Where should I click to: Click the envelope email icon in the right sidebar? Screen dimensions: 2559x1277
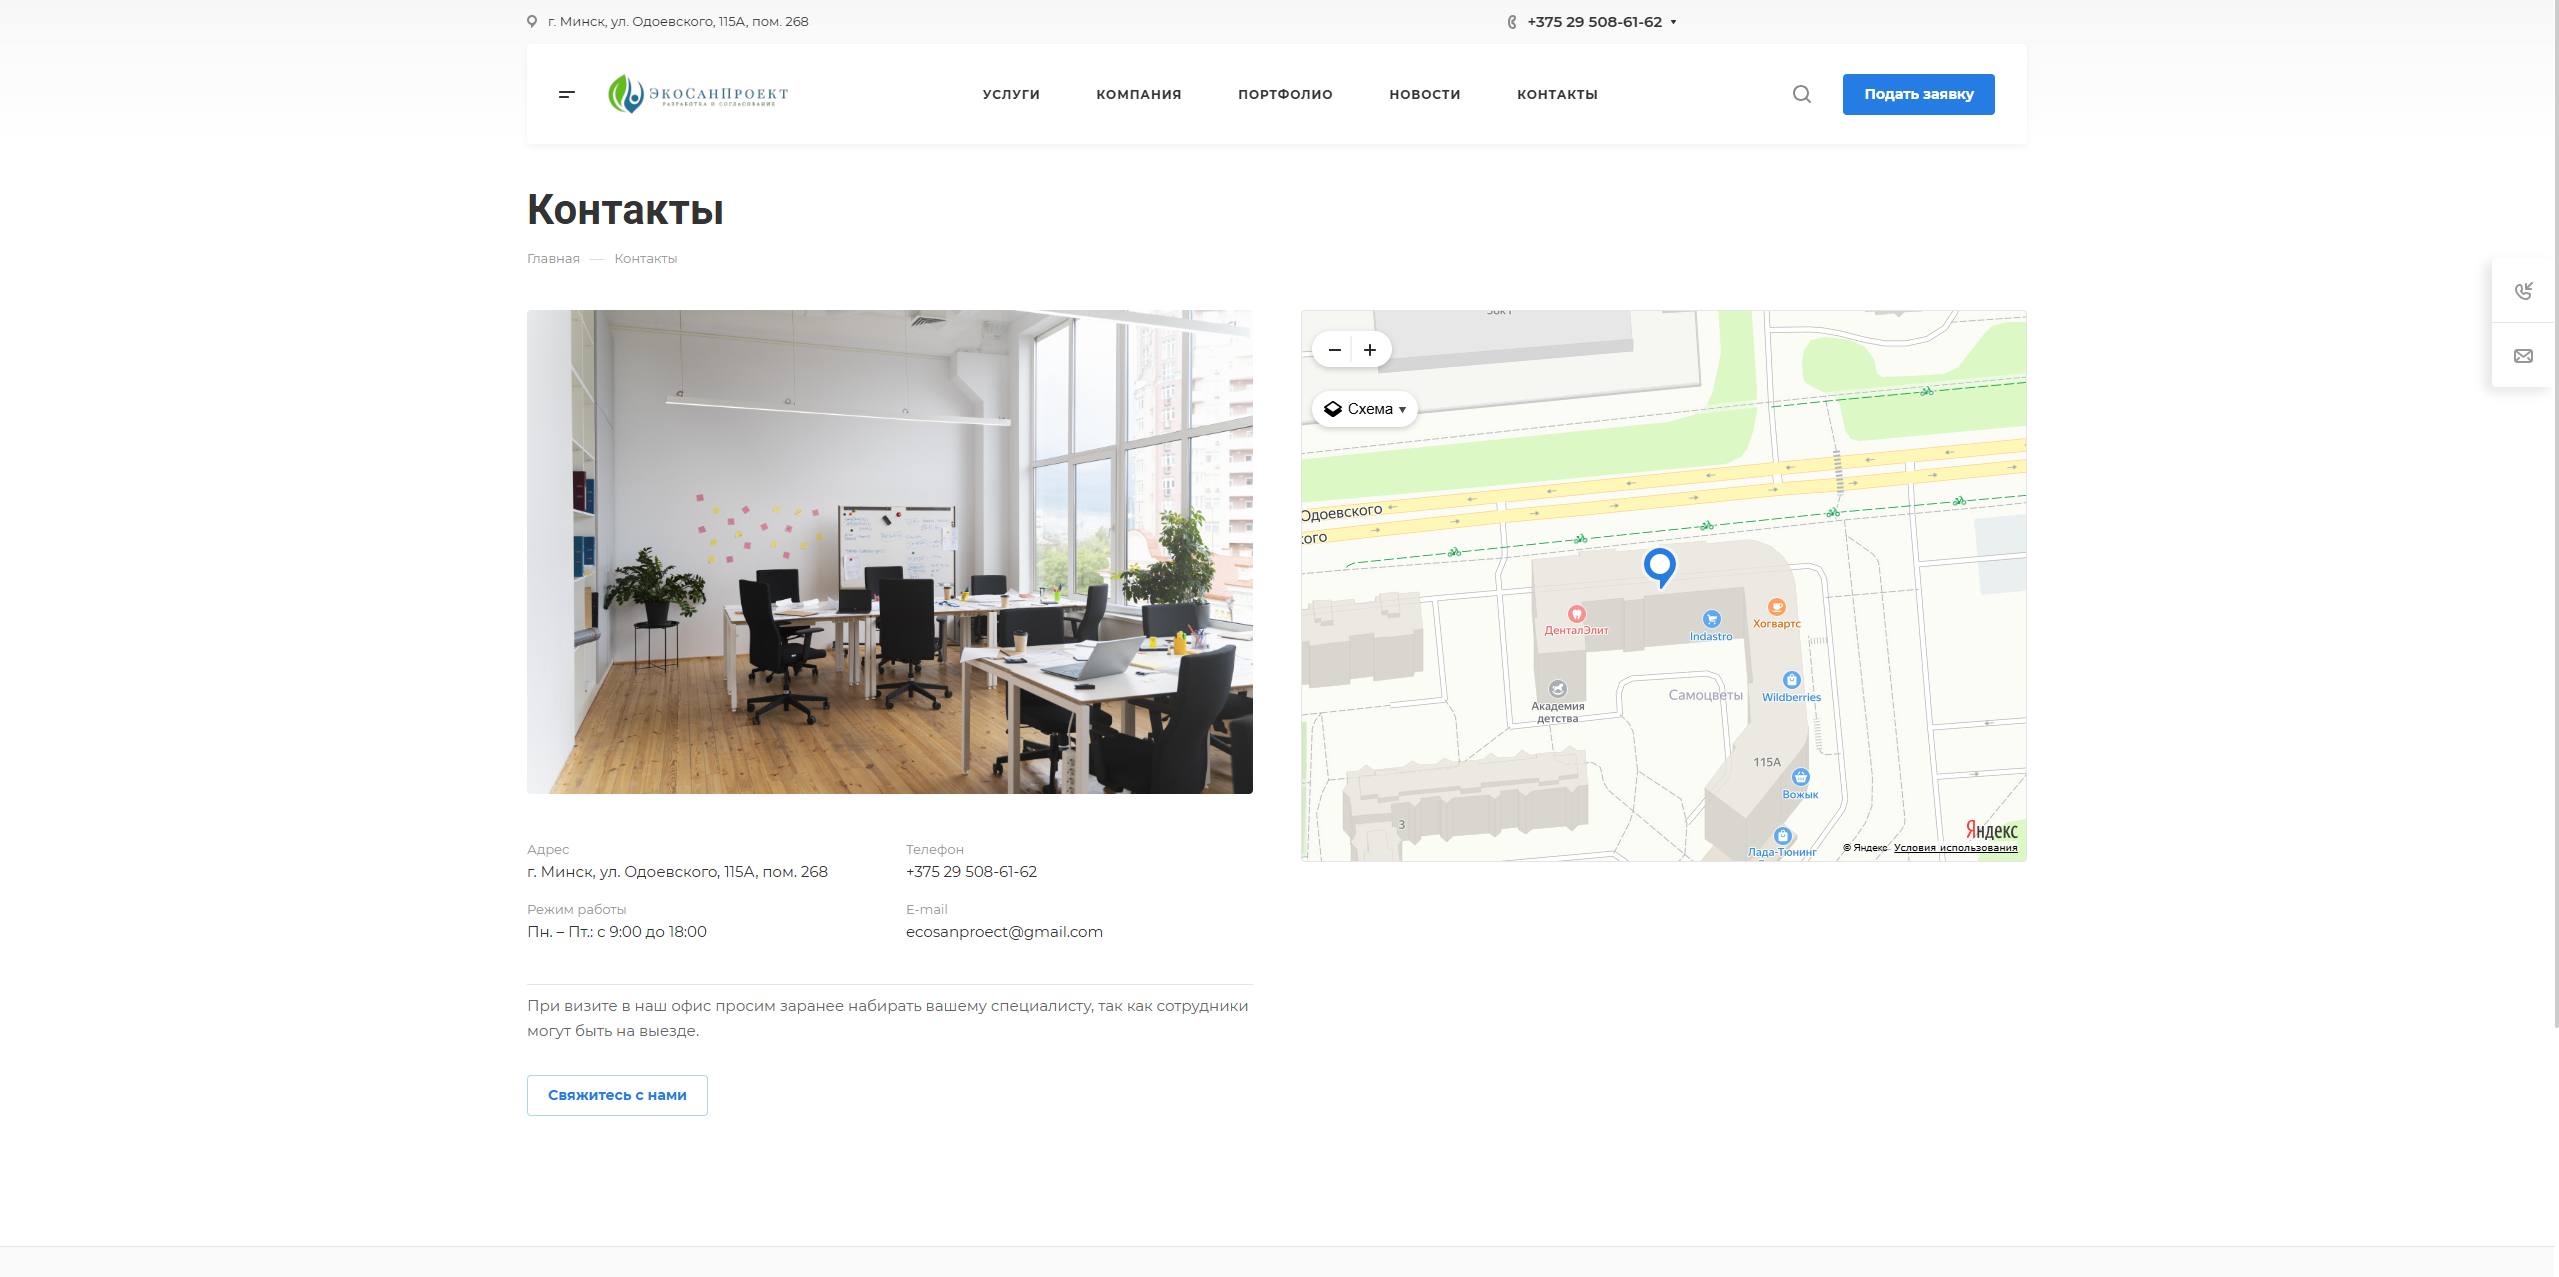click(2523, 355)
